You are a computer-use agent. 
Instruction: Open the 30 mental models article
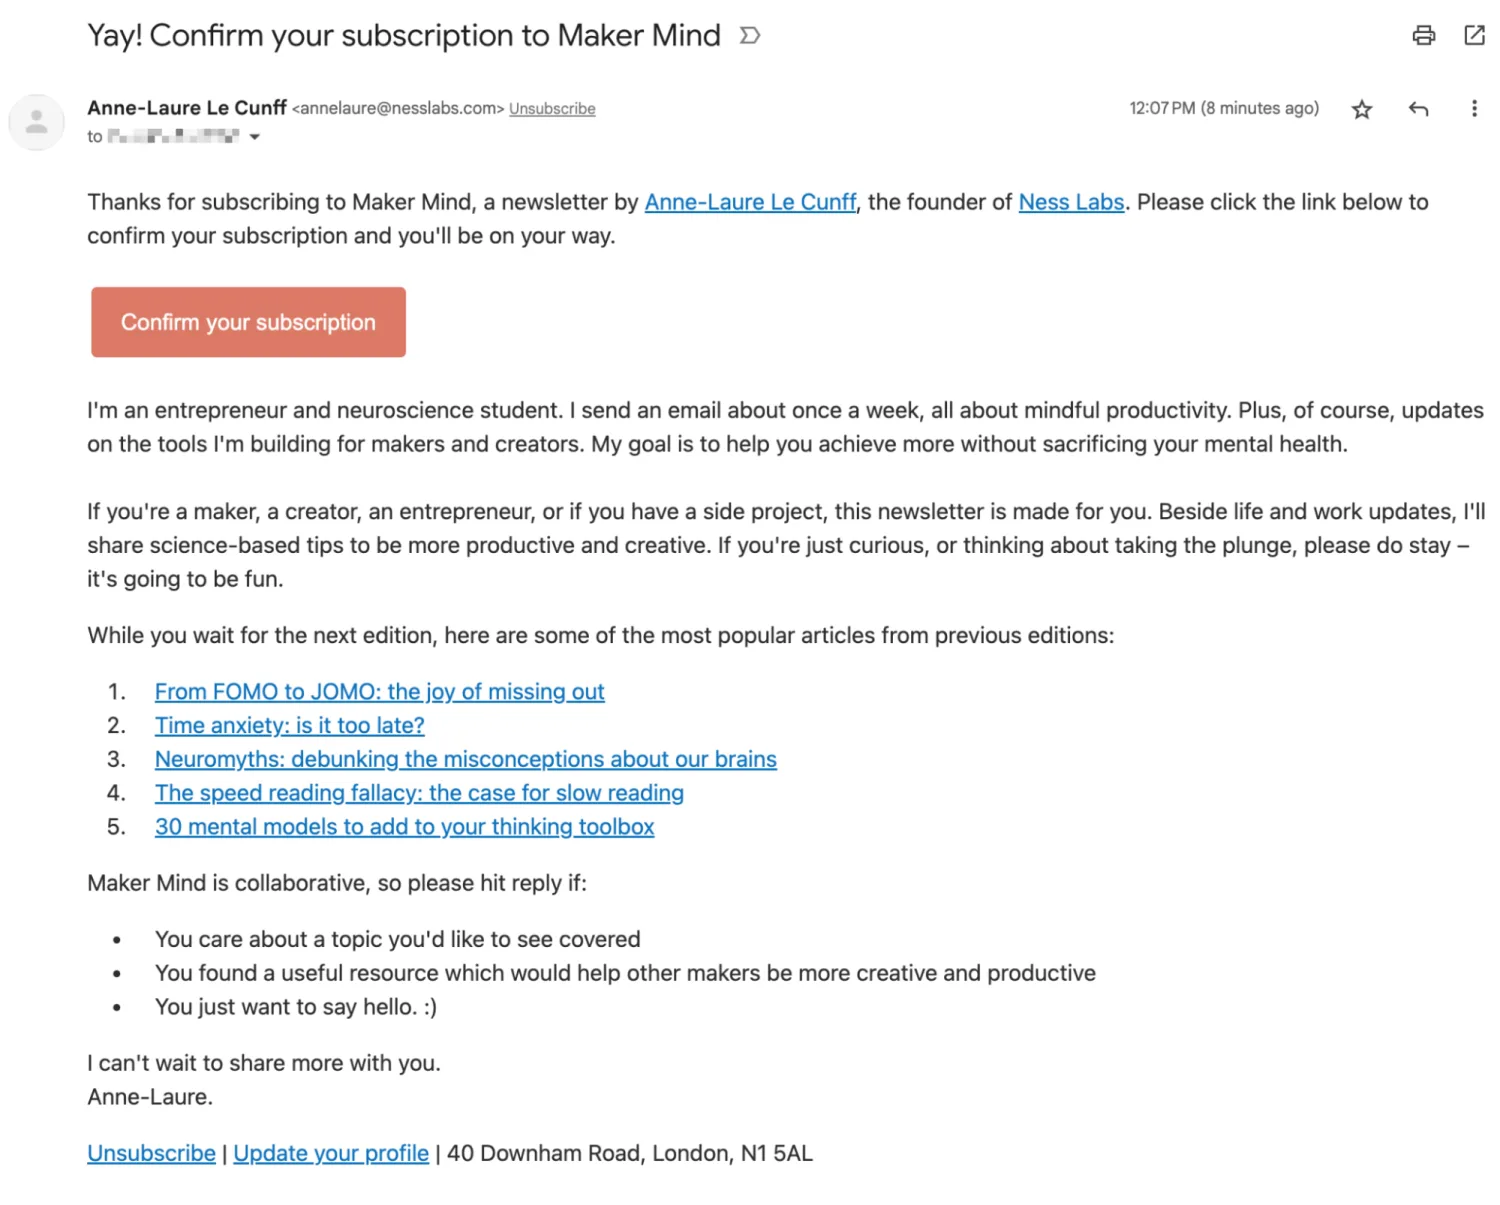click(404, 827)
